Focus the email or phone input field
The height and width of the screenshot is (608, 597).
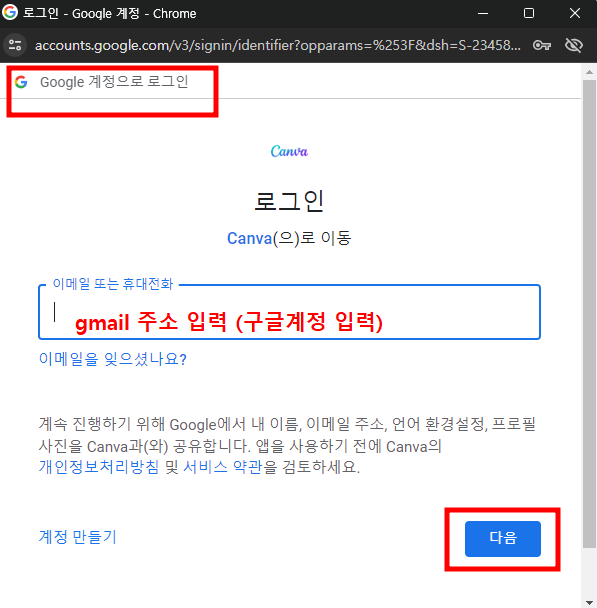289,312
